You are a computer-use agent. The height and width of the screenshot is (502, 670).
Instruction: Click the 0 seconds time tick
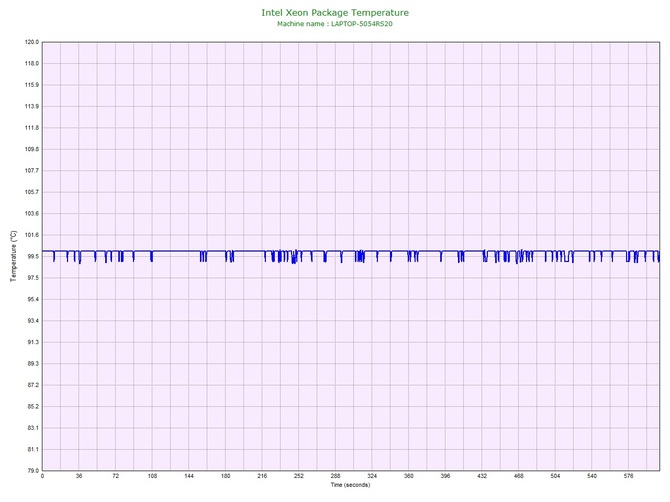pos(42,476)
